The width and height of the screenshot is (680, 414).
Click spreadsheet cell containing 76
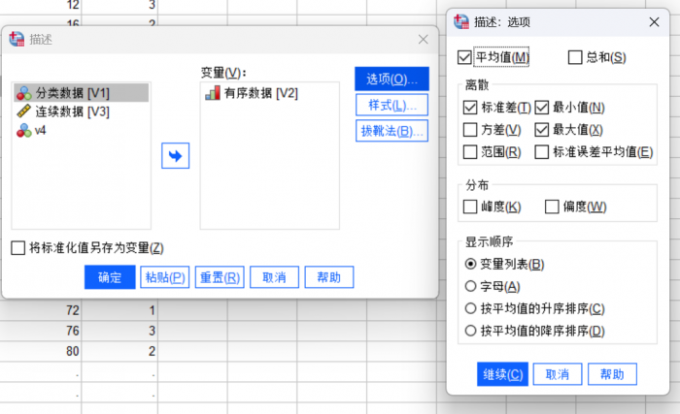click(40, 331)
